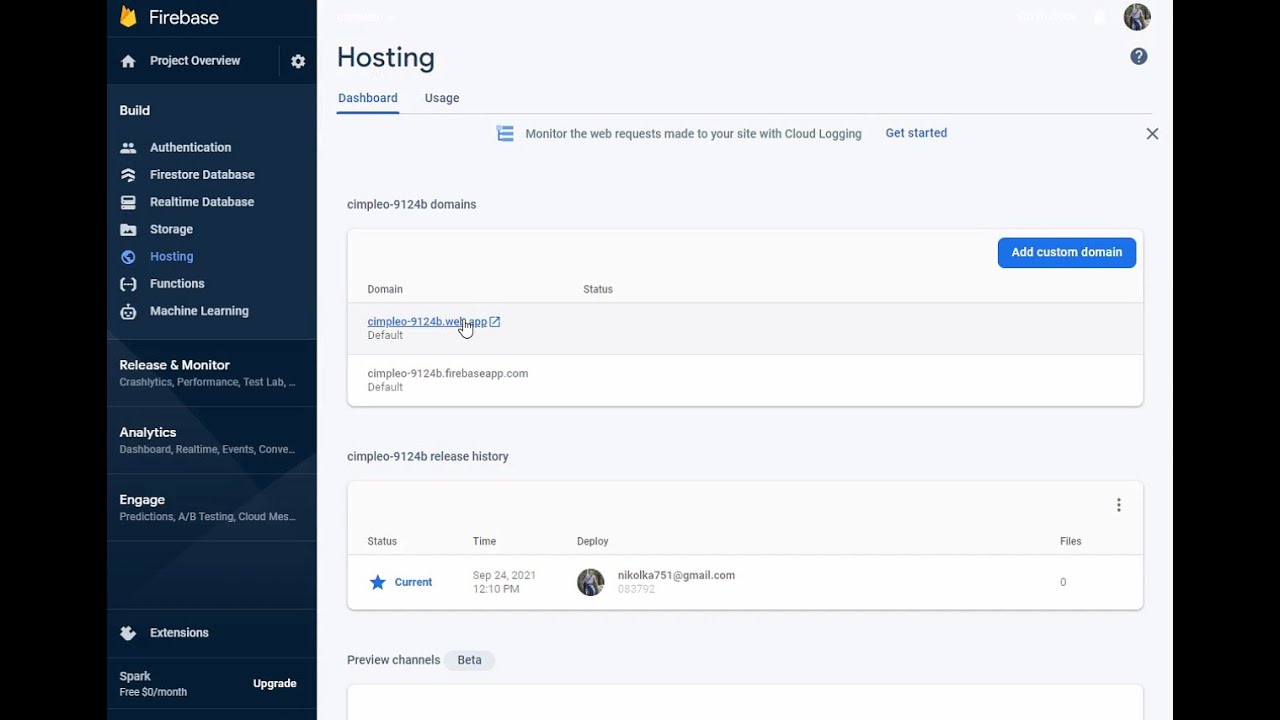Click the deployer's avatar in release history
The height and width of the screenshot is (720, 1280).
(591, 582)
